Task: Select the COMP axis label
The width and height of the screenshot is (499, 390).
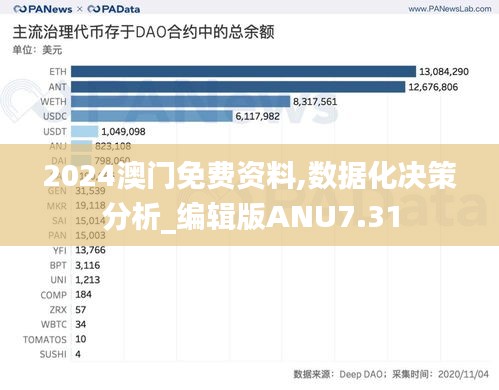Action: (x=53, y=295)
